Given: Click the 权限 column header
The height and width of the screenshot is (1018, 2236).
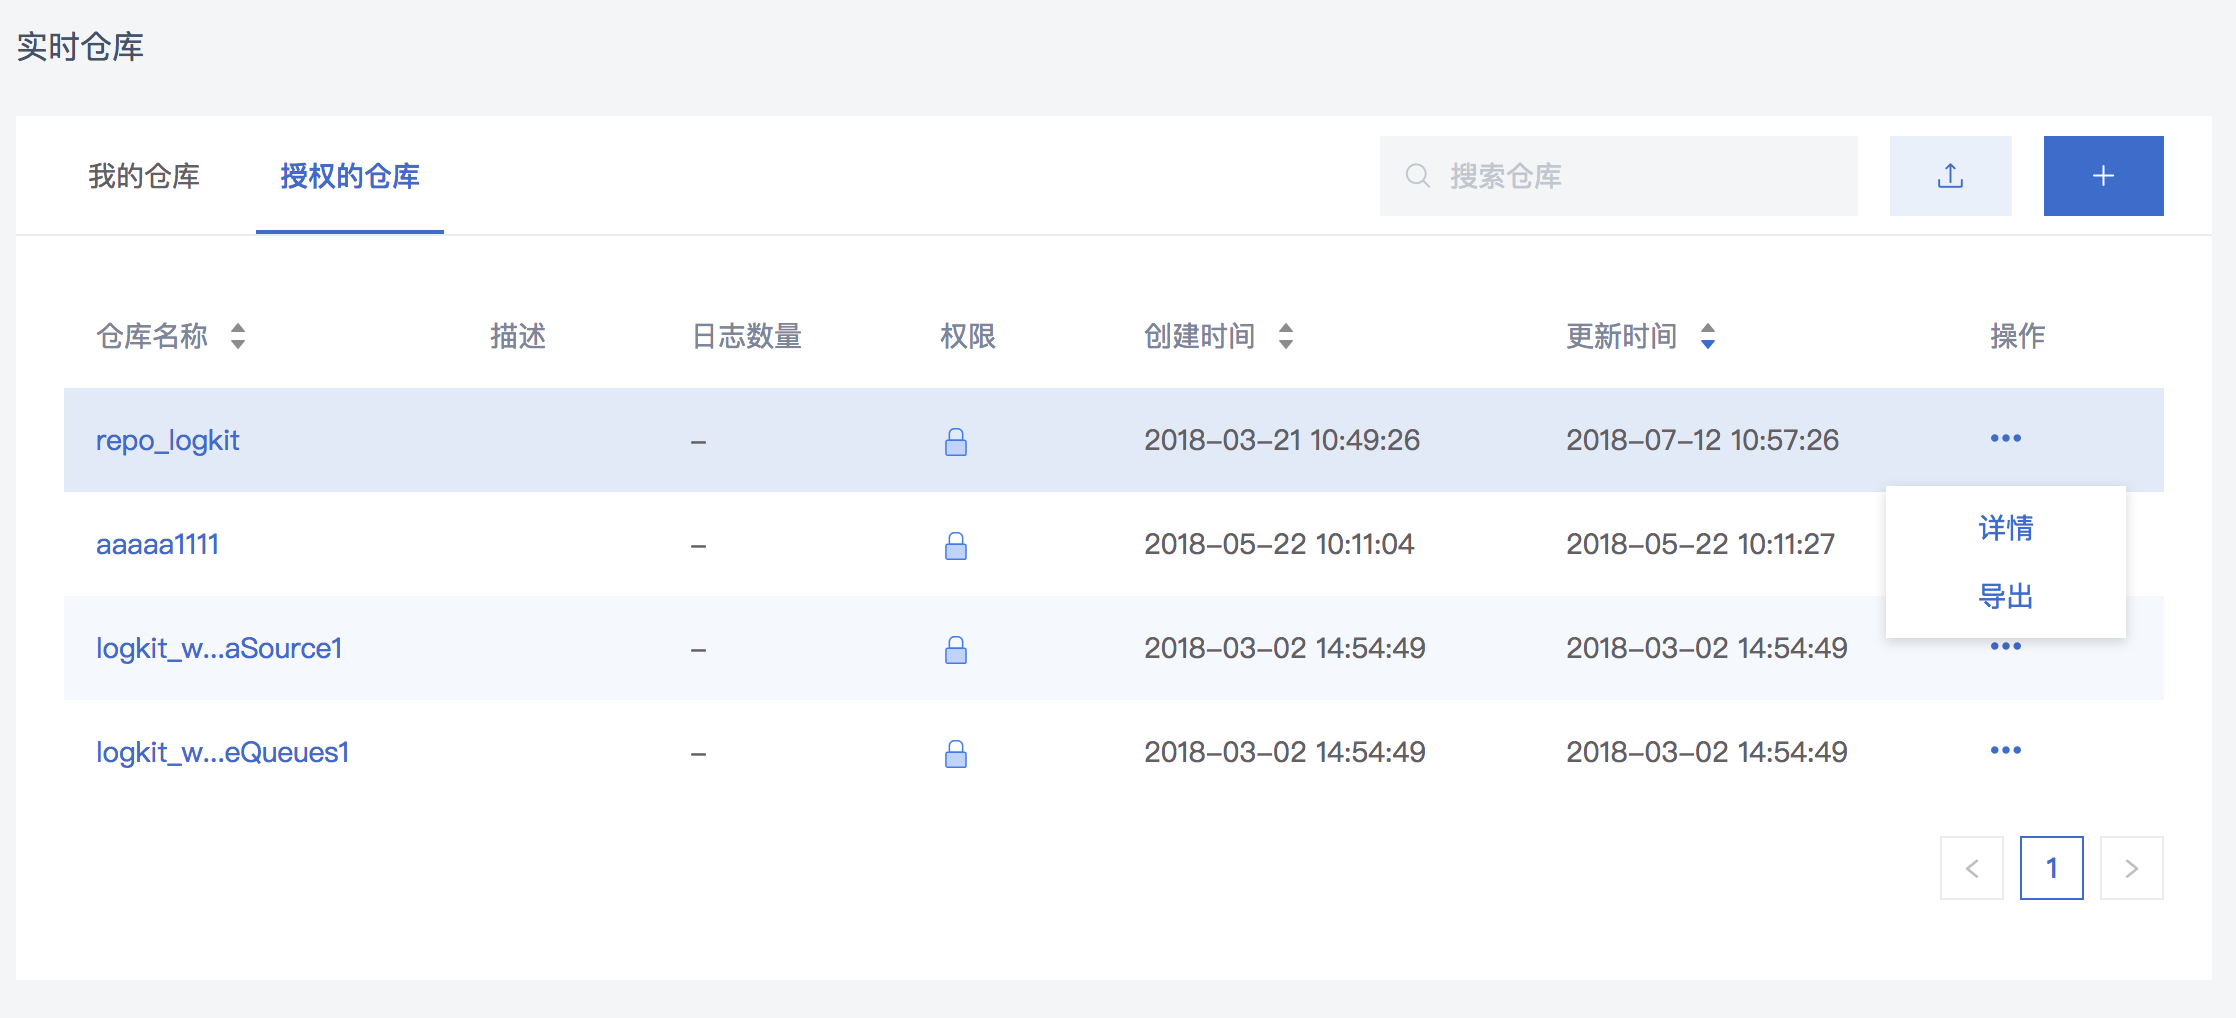Looking at the screenshot, I should [968, 336].
